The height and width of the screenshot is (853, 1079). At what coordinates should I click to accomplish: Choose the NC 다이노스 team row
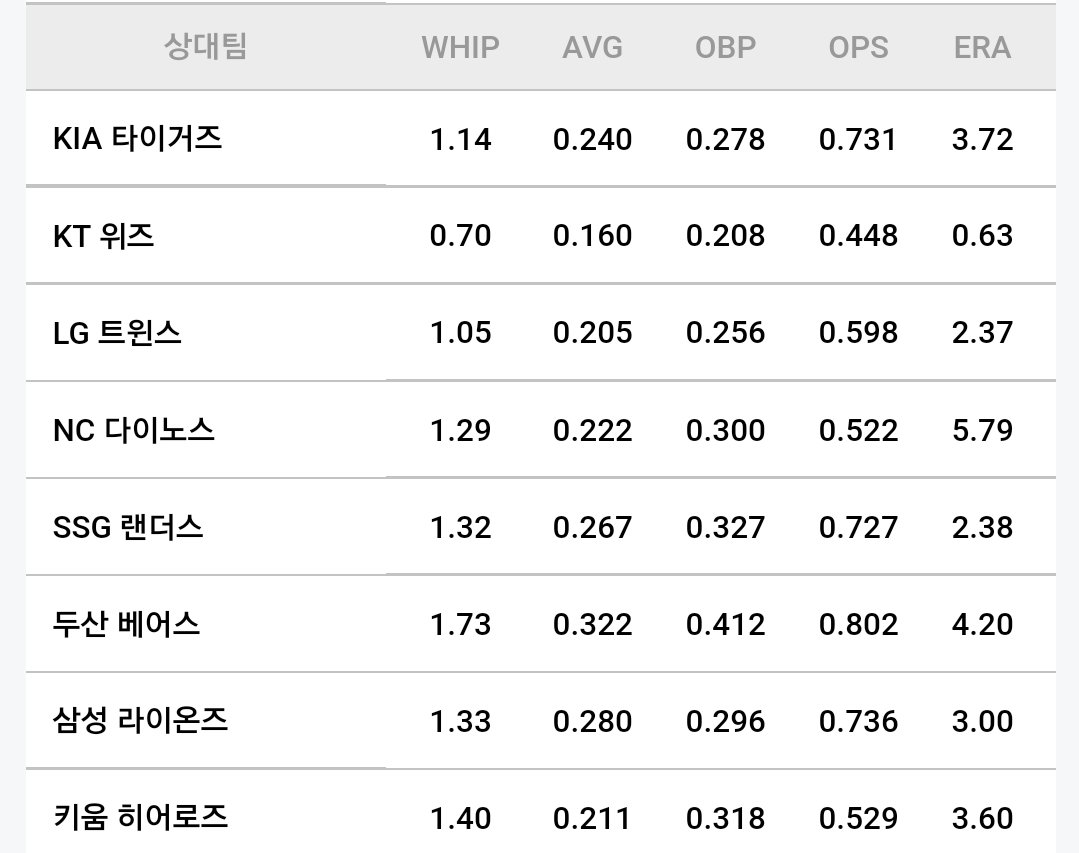coord(540,430)
